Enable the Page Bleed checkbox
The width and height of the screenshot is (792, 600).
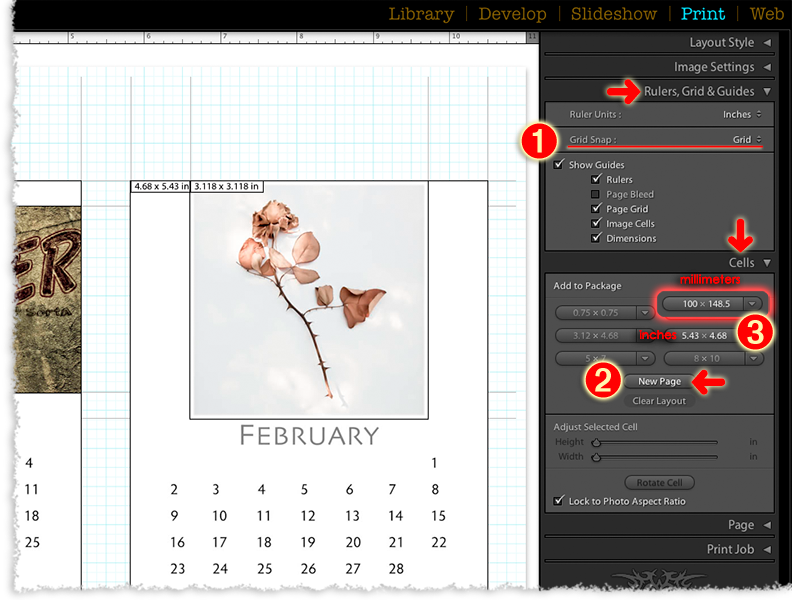coord(597,194)
